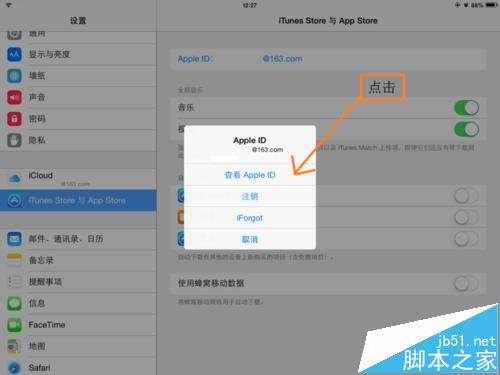Open iCloud settings row
The height and width of the screenshot is (375, 500).
(x=78, y=179)
